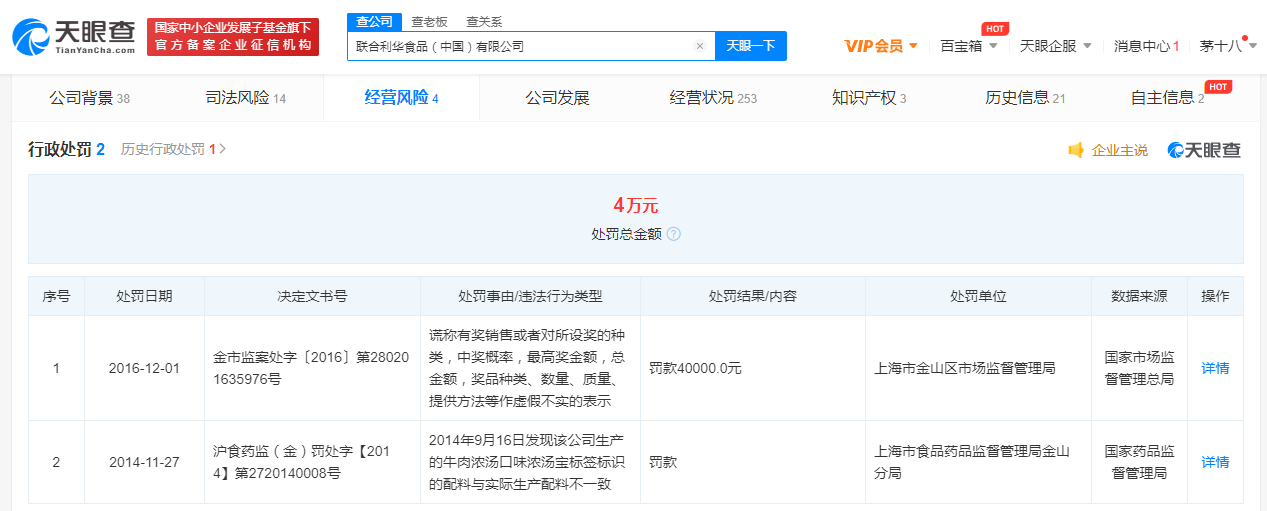Open the 司法风险 tab
Image resolution: width=1267 pixels, height=511 pixels.
tap(246, 98)
